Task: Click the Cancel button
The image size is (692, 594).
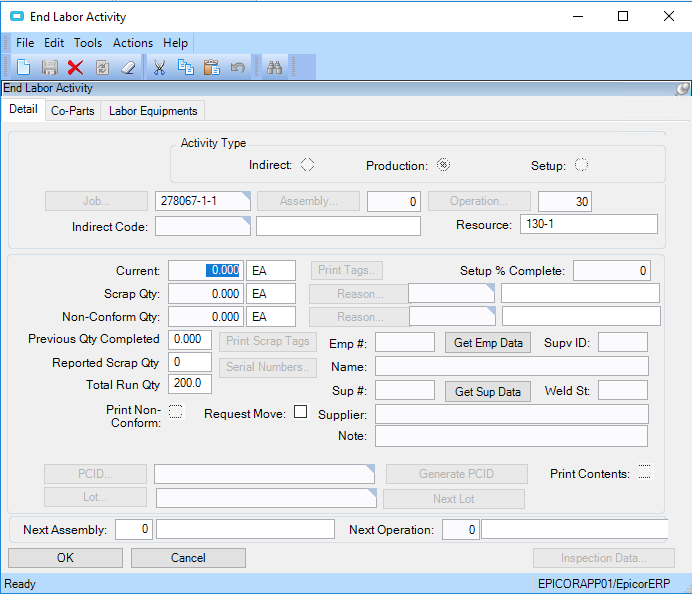Action: [x=188, y=558]
